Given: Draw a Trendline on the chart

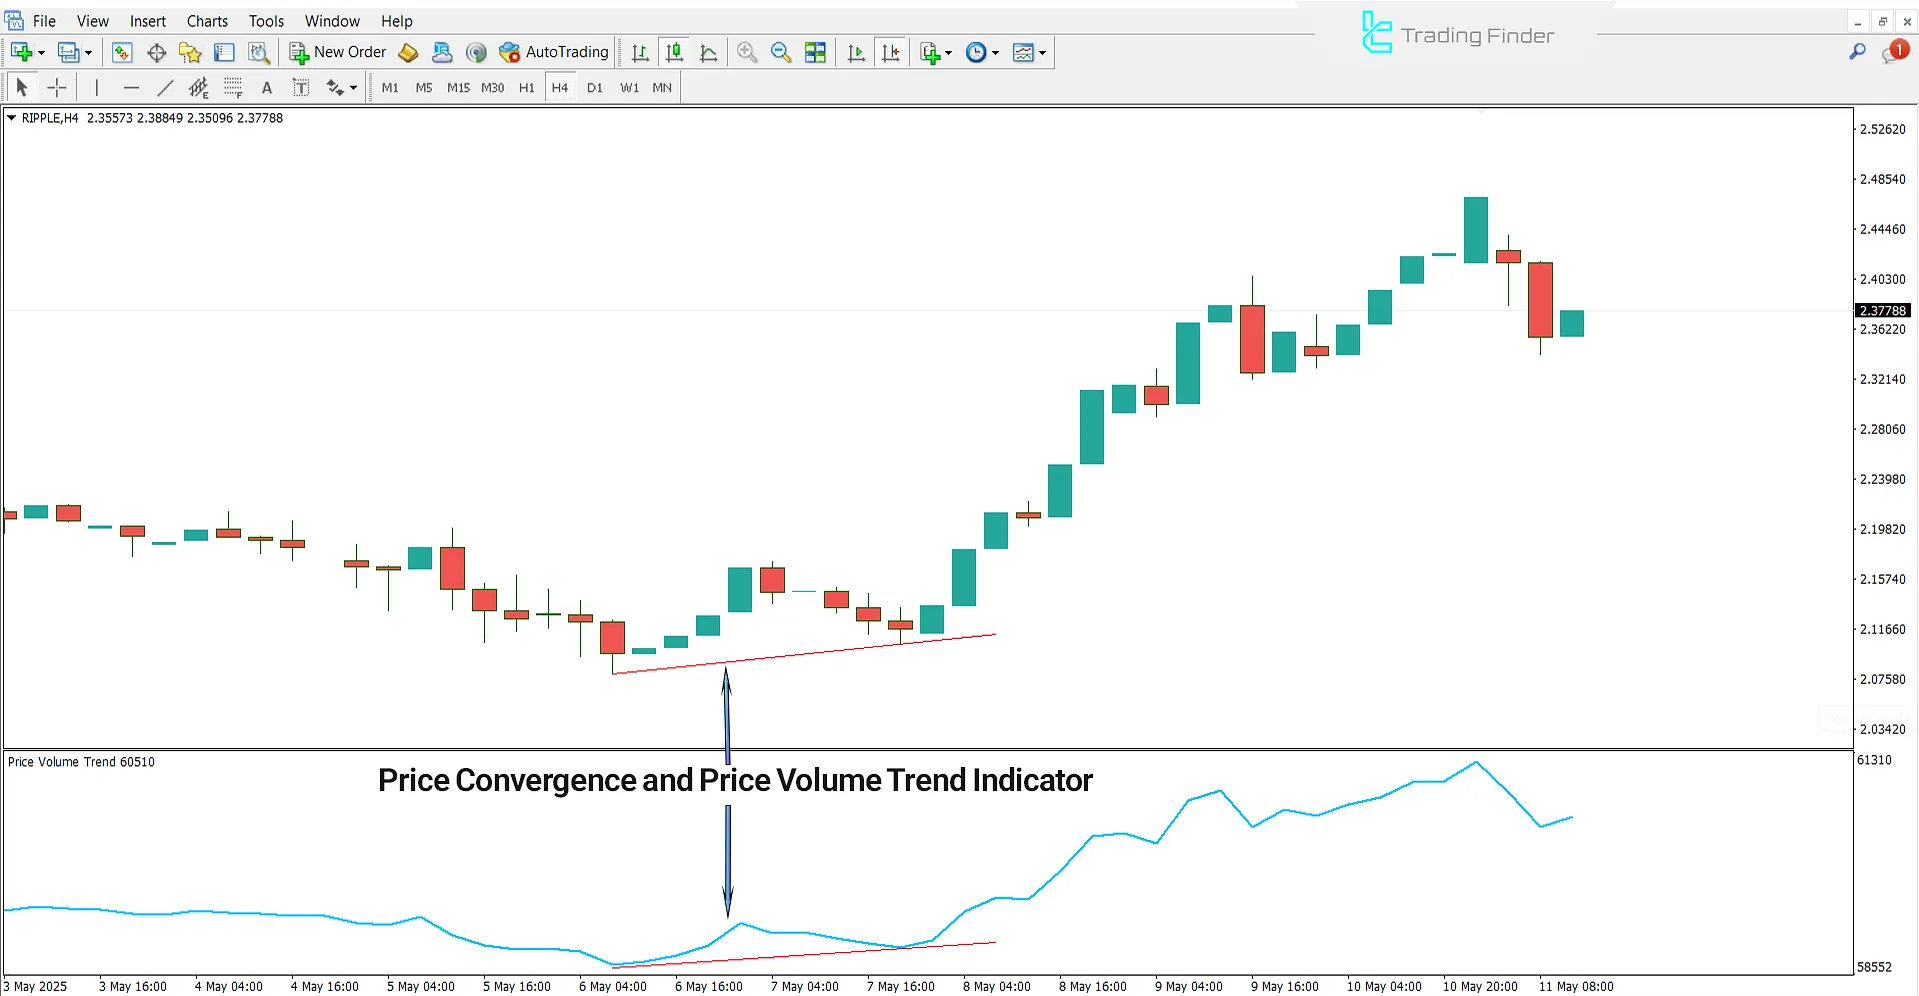Looking at the screenshot, I should [x=166, y=87].
